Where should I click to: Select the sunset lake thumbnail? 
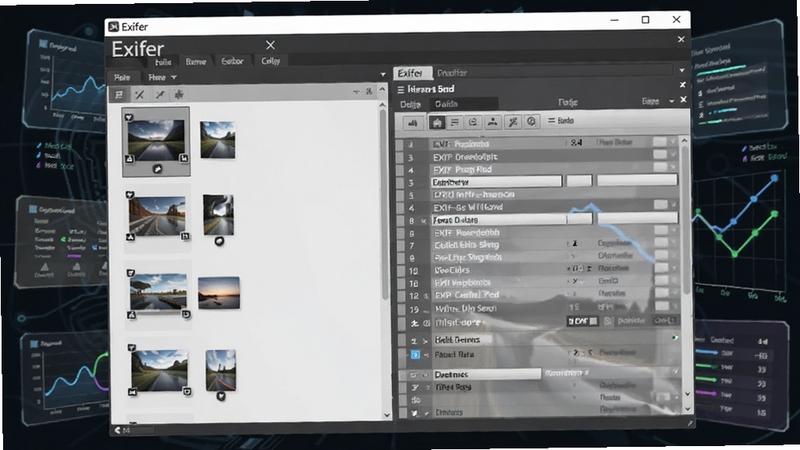[x=219, y=293]
